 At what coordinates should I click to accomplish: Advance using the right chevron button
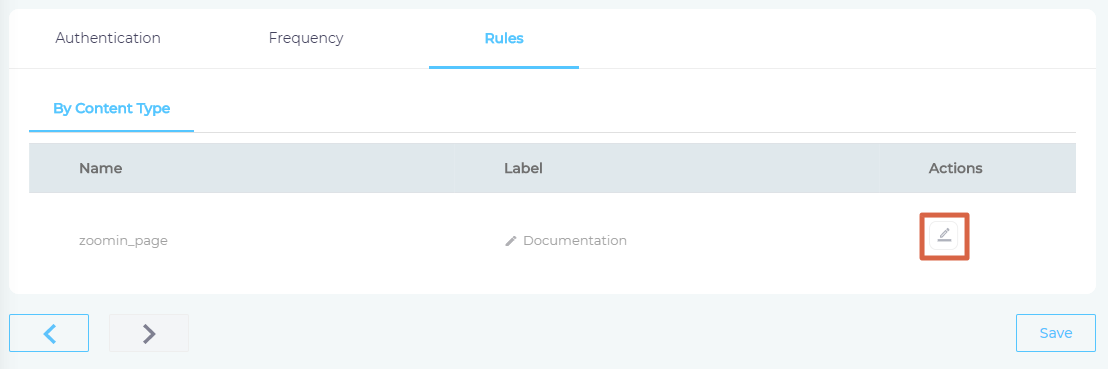(x=148, y=333)
